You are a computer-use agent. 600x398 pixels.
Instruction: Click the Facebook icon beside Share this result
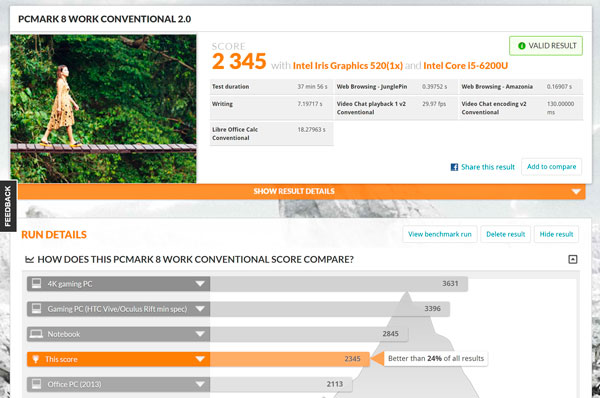coord(454,167)
